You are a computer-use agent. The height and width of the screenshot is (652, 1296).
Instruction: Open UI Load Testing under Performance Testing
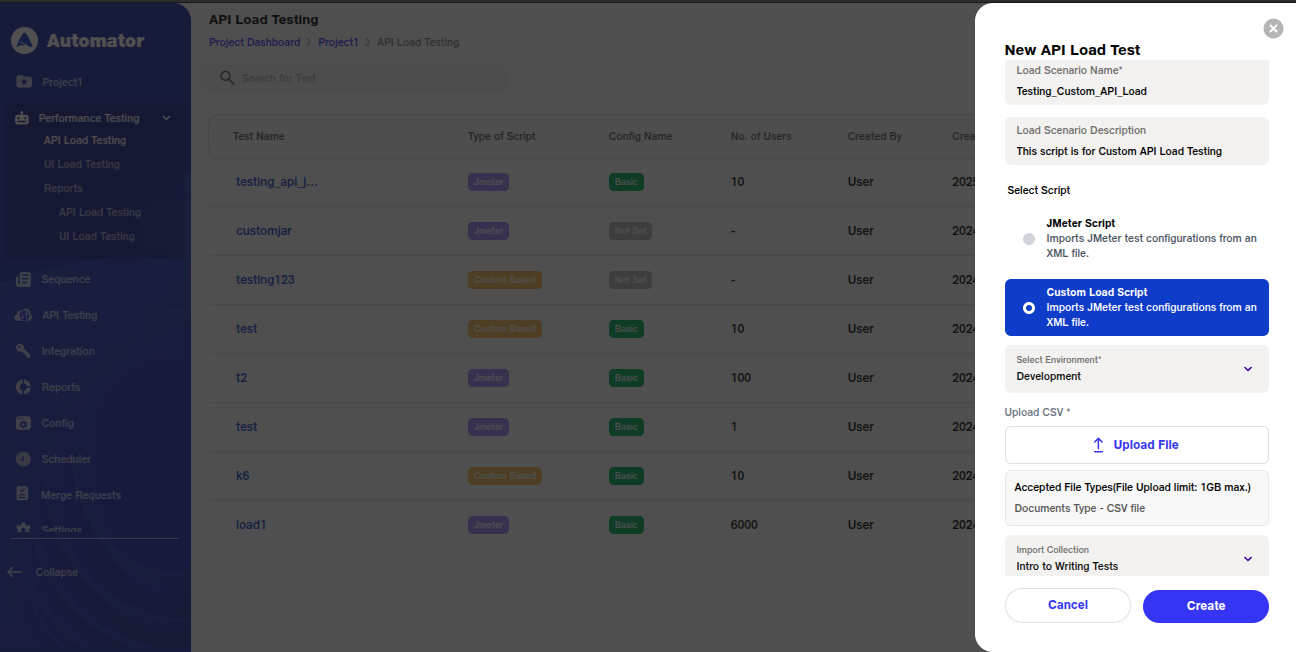click(82, 165)
